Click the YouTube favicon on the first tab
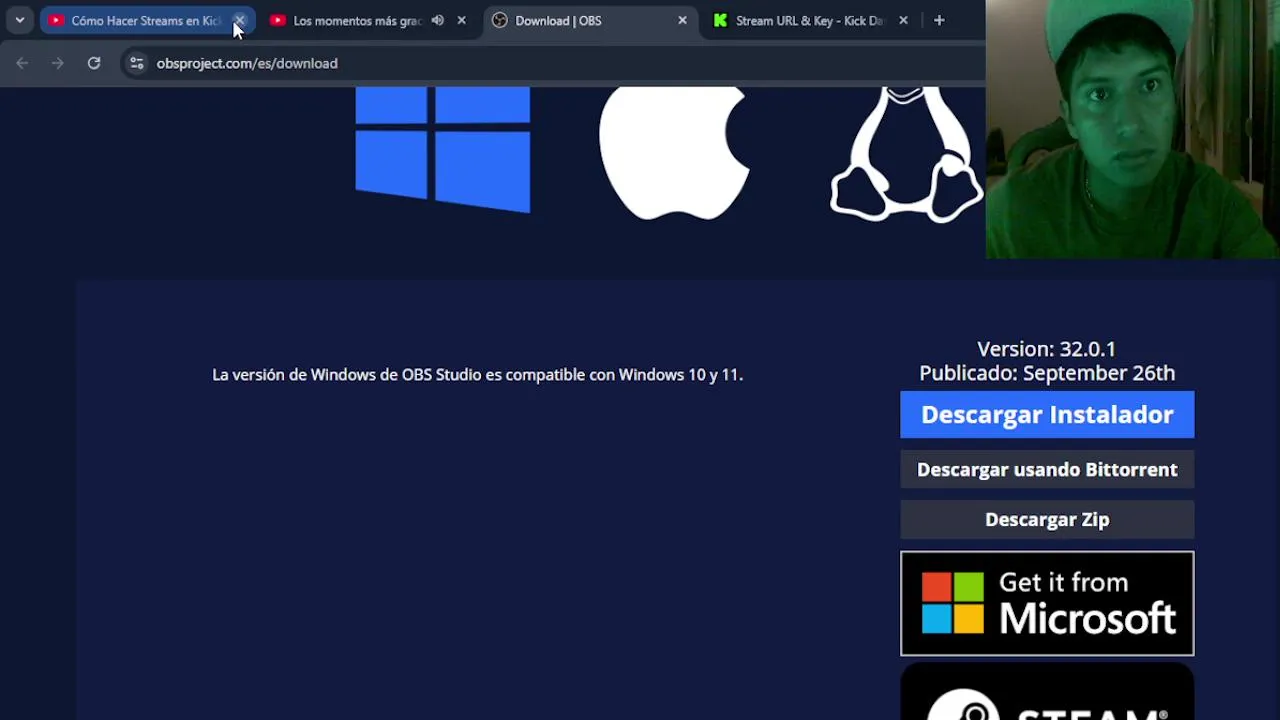Viewport: 1280px width, 720px height. (56, 20)
